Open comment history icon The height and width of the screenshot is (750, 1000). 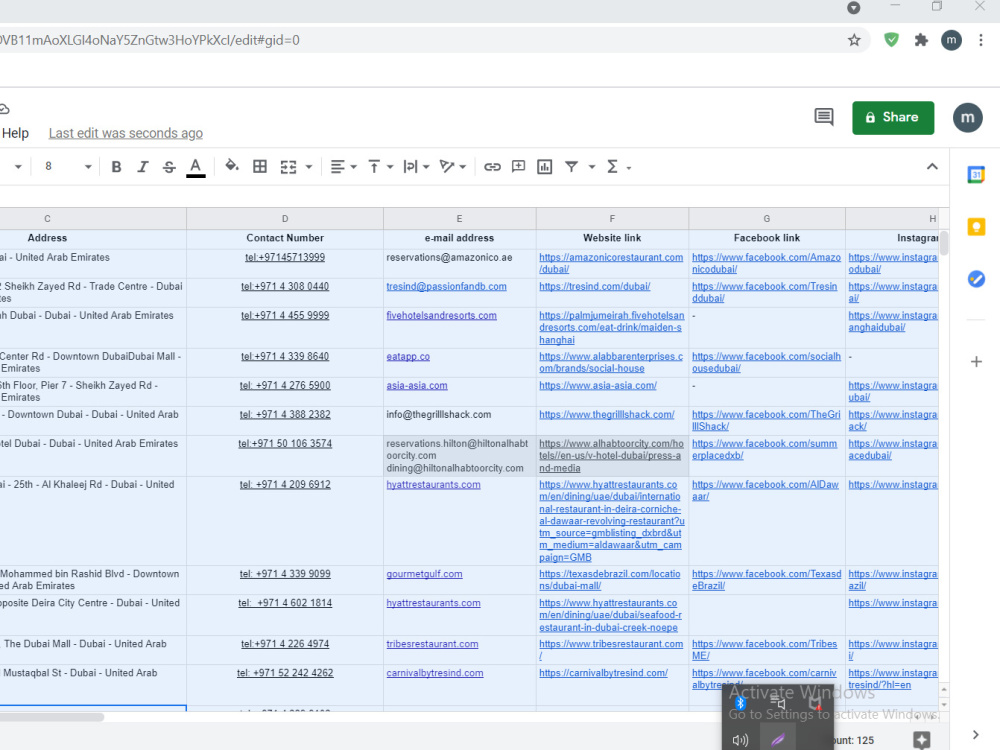[823, 117]
